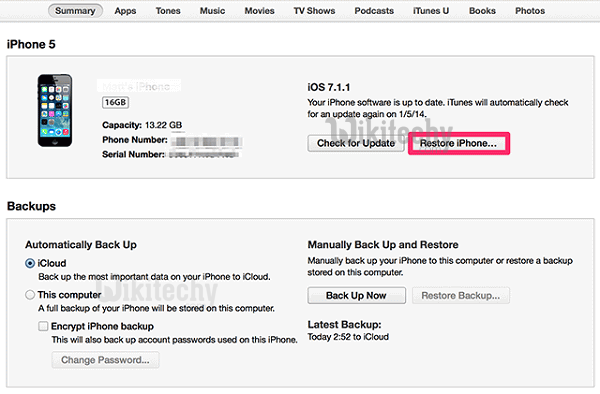Viewport: 600px width, 394px height.
Task: Go to the Music tab
Action: tap(212, 11)
